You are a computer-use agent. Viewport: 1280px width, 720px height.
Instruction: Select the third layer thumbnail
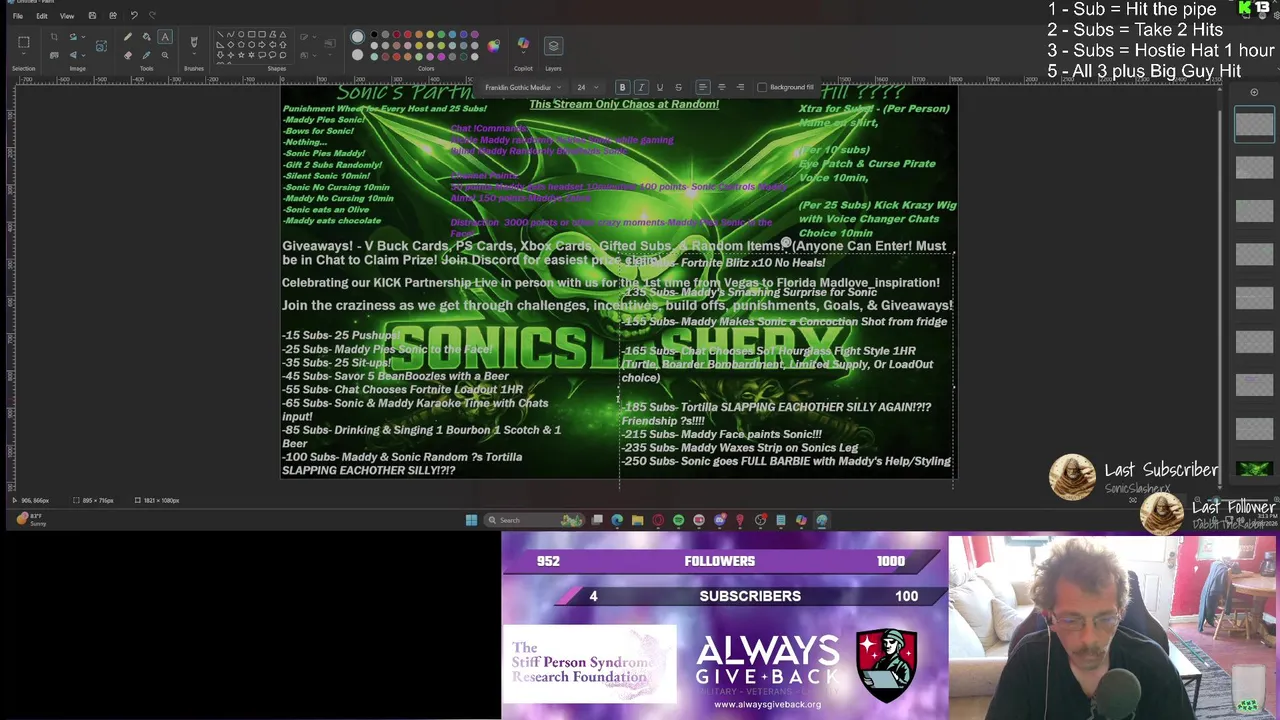1254,210
